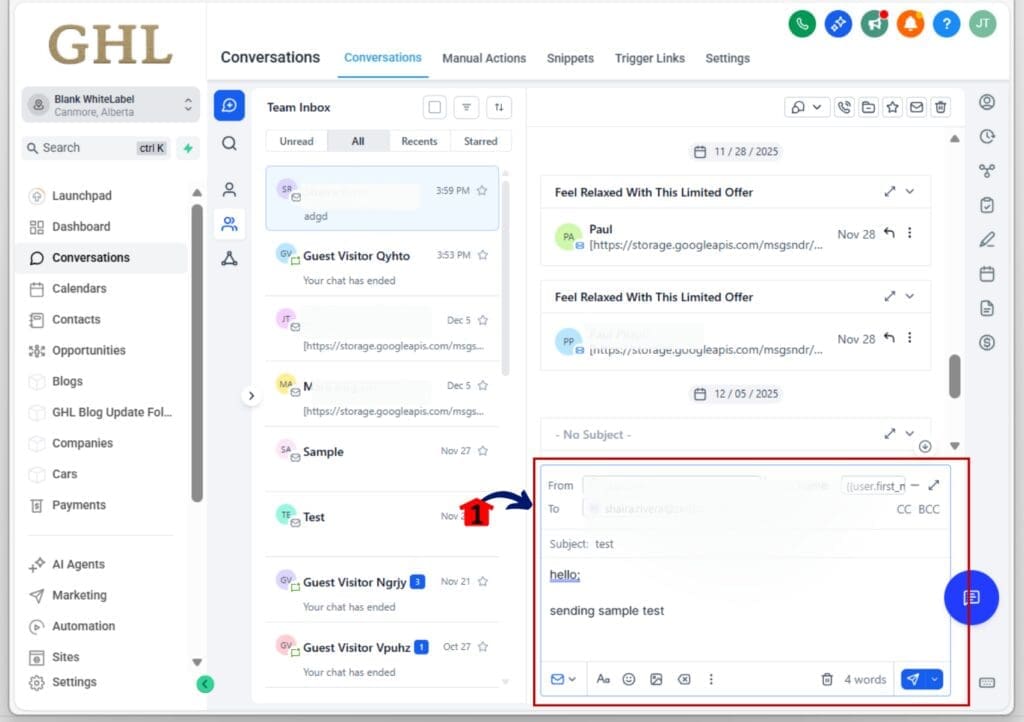This screenshot has height=722, width=1024.
Task: Open the Starred filter tab
Action: click(481, 141)
